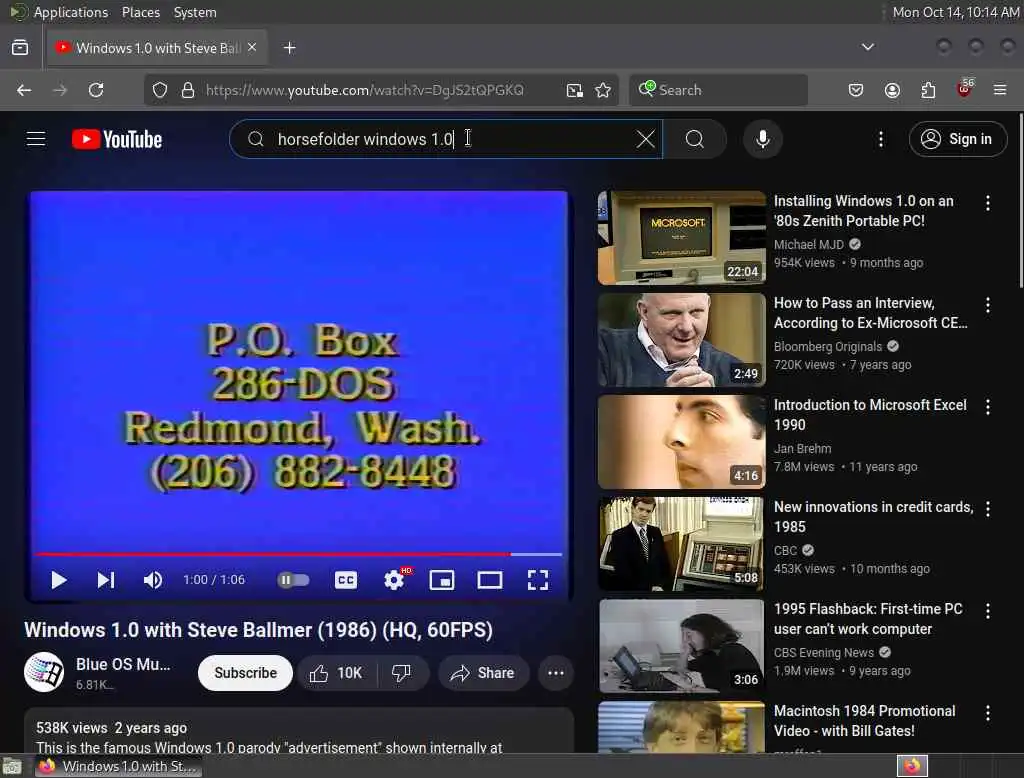This screenshot has height=778, width=1024.
Task: Open the player settings gear
Action: coord(394,580)
